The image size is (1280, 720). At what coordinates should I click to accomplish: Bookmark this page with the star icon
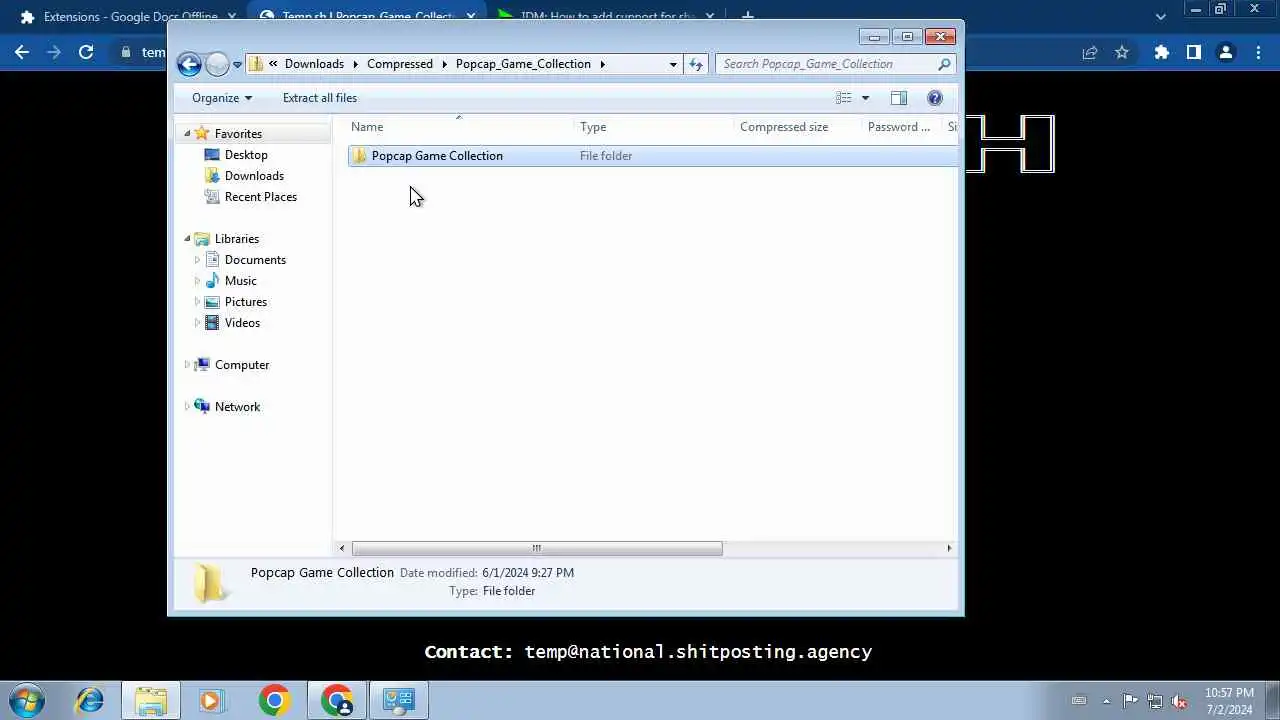click(x=1122, y=52)
